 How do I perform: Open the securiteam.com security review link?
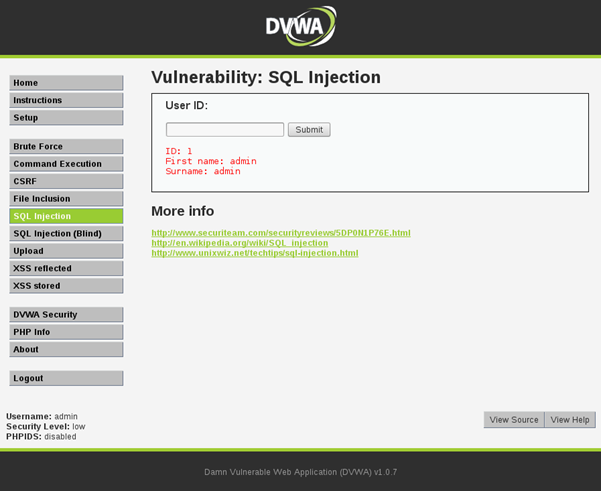[280, 233]
